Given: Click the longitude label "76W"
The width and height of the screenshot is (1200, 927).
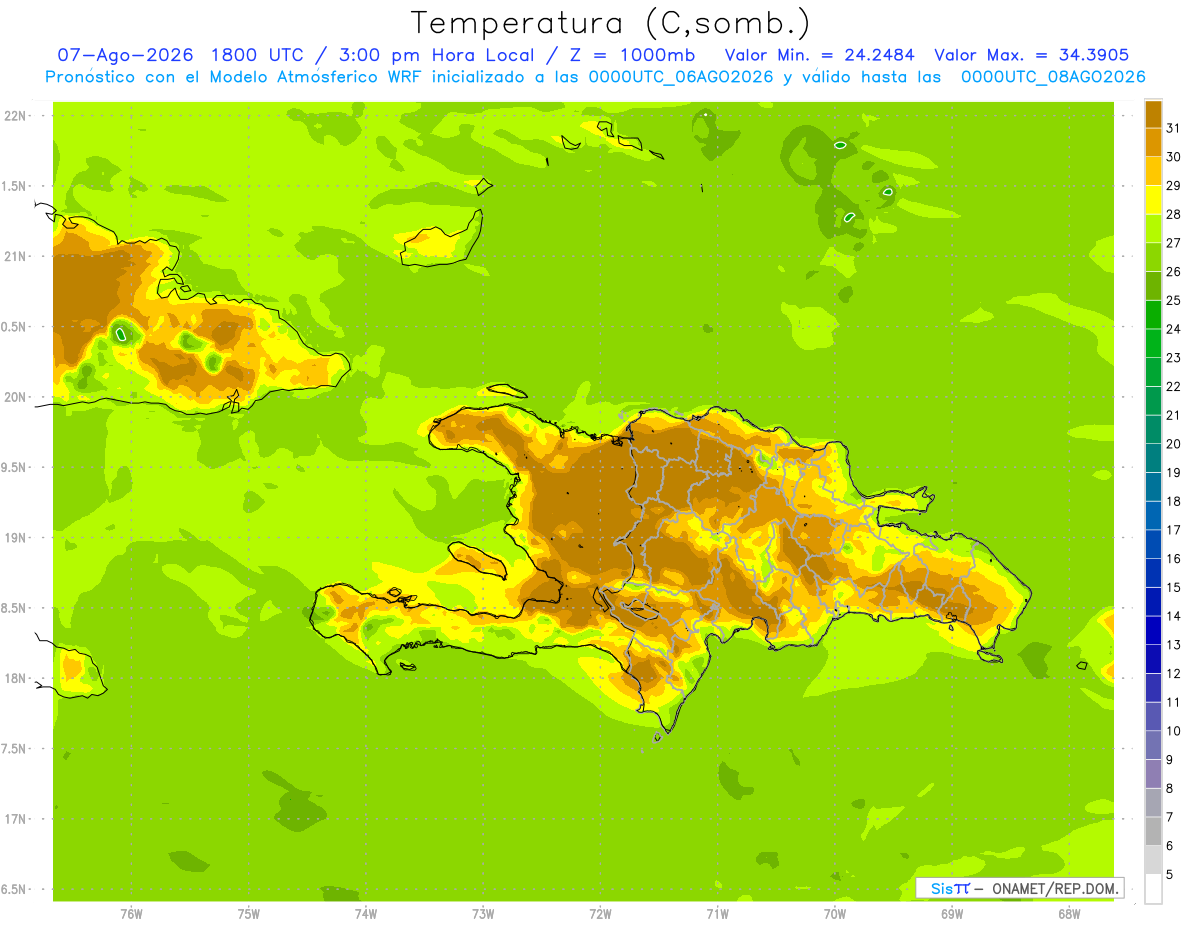Looking at the screenshot, I should (131, 914).
